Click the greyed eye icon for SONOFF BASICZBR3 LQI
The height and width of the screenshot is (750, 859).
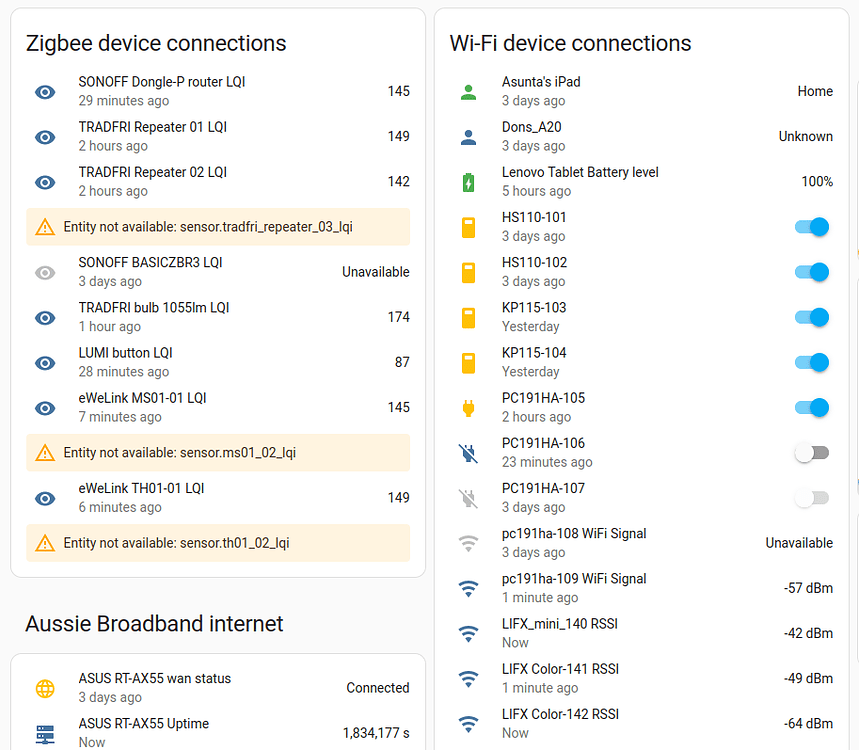coord(45,272)
